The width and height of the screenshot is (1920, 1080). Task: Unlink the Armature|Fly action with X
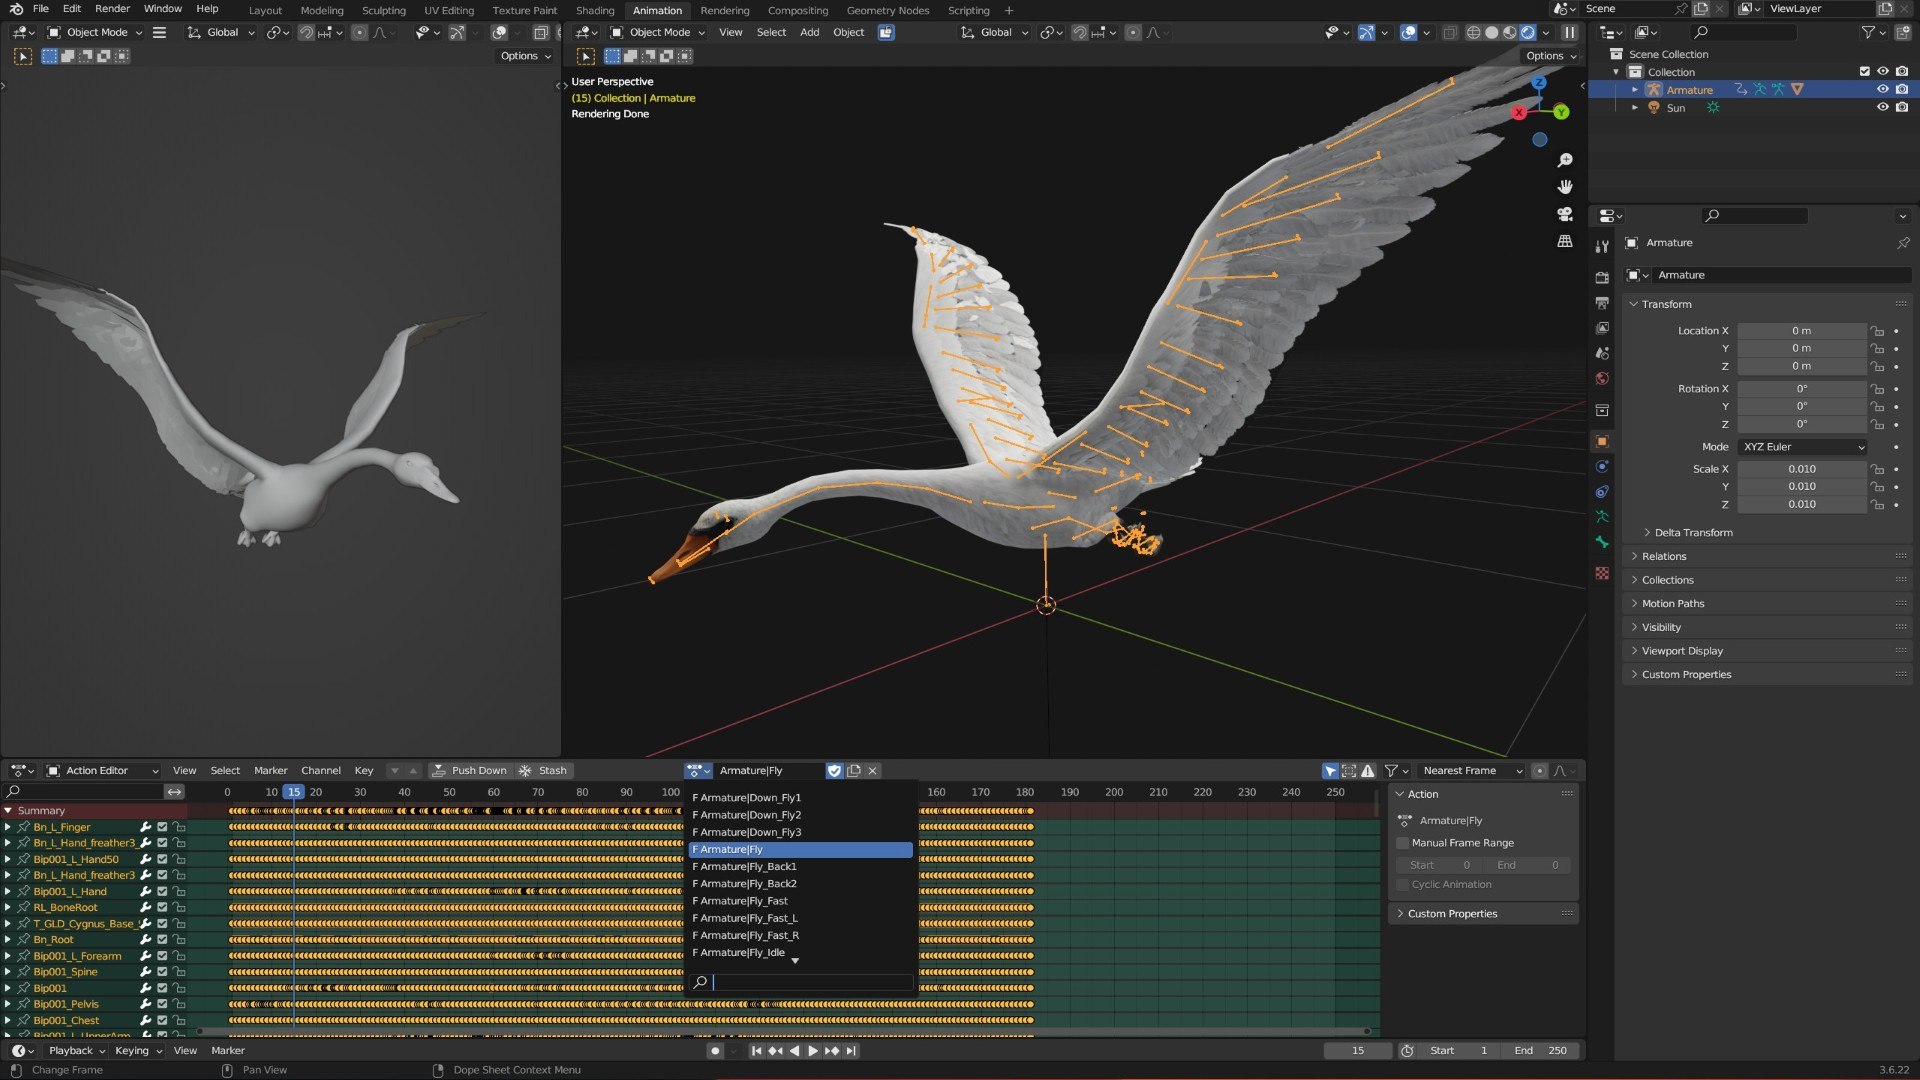872,771
